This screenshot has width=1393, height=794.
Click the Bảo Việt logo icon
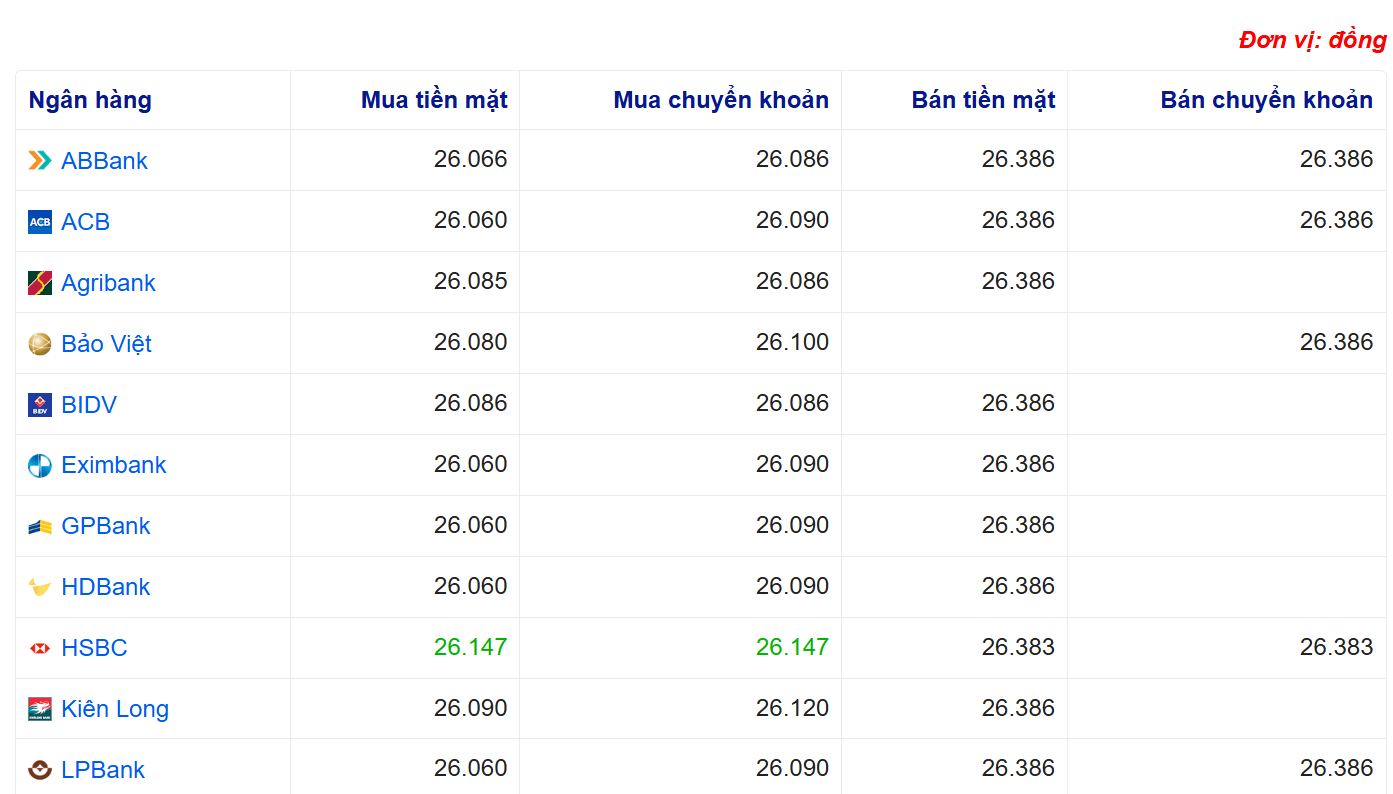click(40, 344)
